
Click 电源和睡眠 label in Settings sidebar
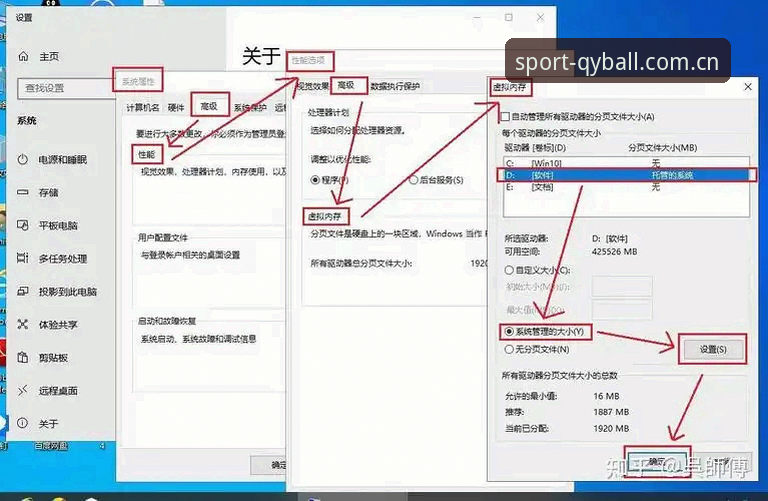63,160
